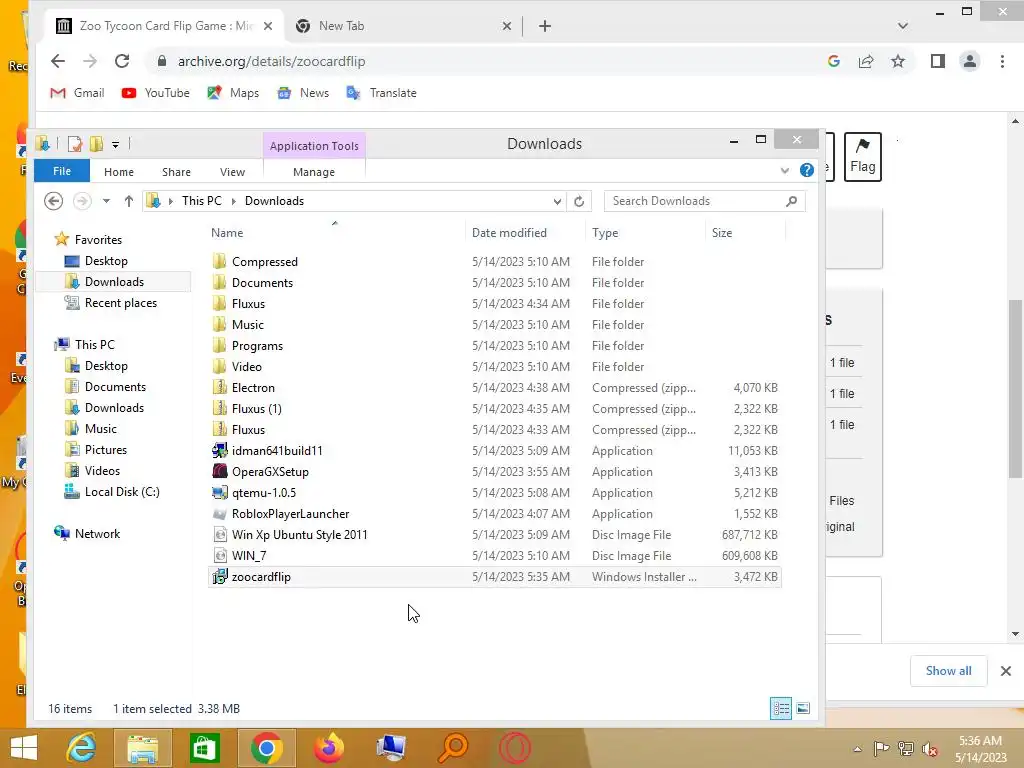The width and height of the screenshot is (1024, 768).
Task: Bookmark this page with the star
Action: (x=898, y=61)
